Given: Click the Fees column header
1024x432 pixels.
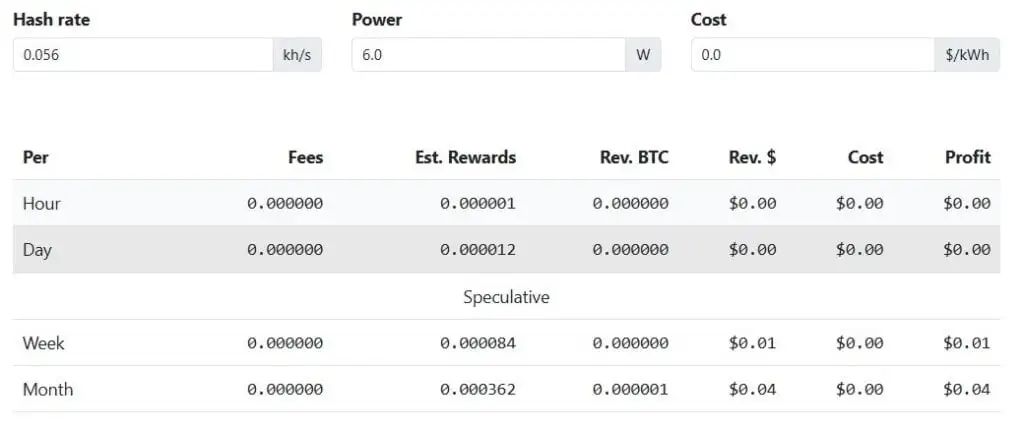Looking at the screenshot, I should [305, 157].
